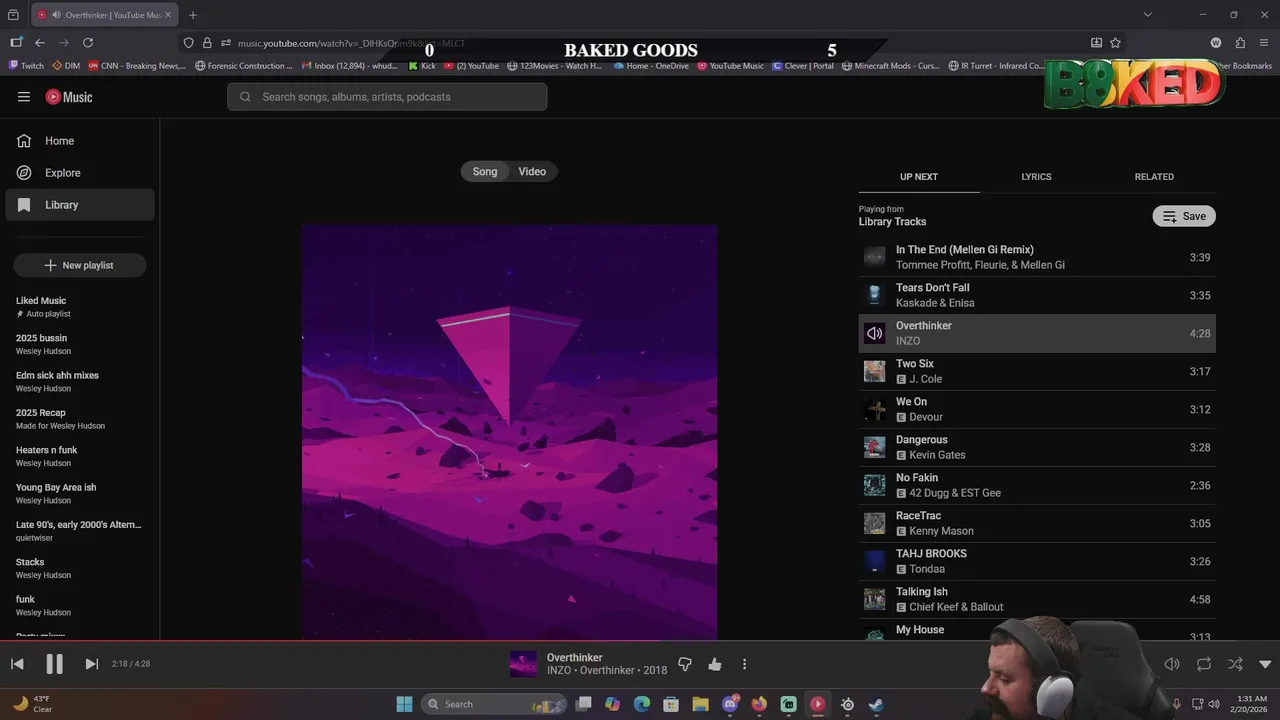Focus the search songs, albums, artists field
The height and width of the screenshot is (720, 1280).
pos(387,97)
